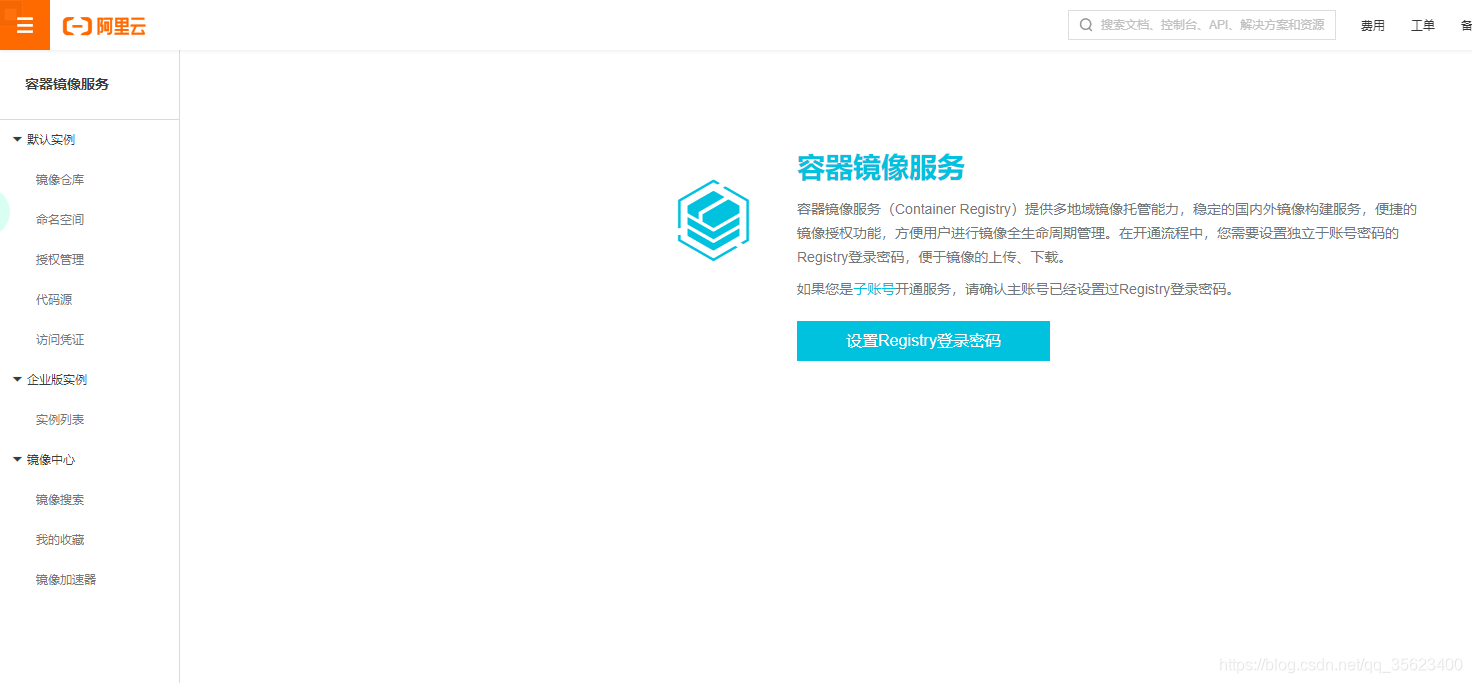Click the Container Registry hexagon logo illustration

[713, 220]
